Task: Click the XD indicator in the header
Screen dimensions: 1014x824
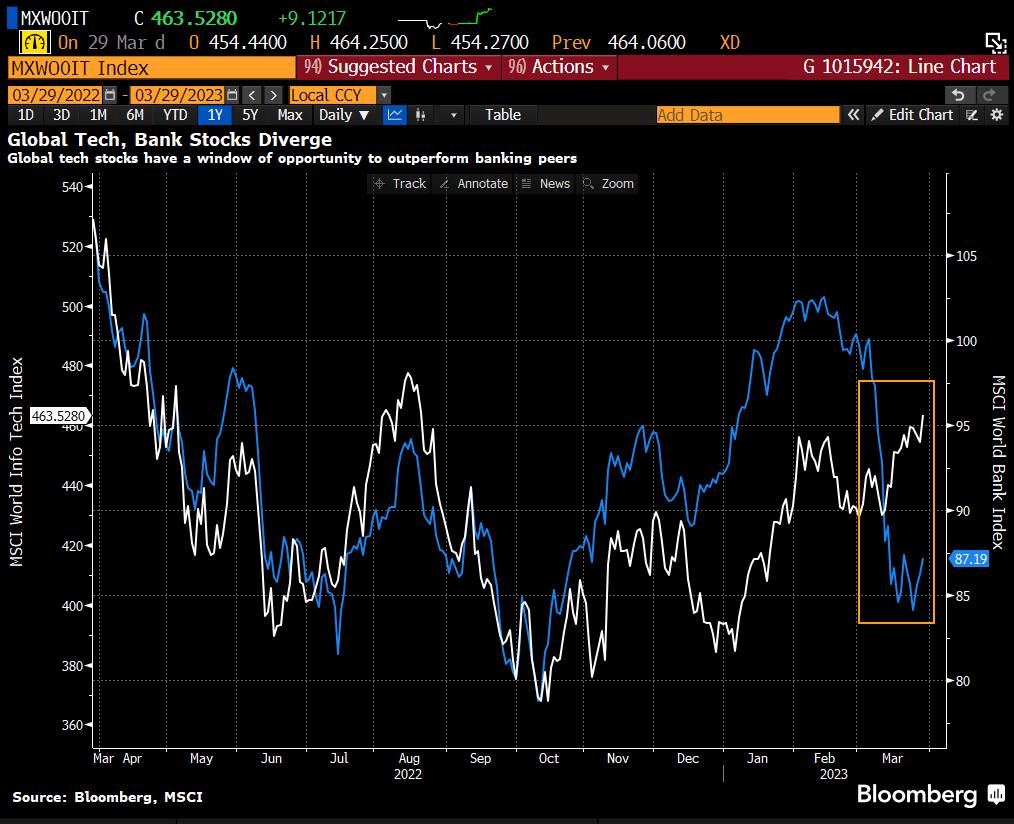Action: pyautogui.click(x=729, y=43)
